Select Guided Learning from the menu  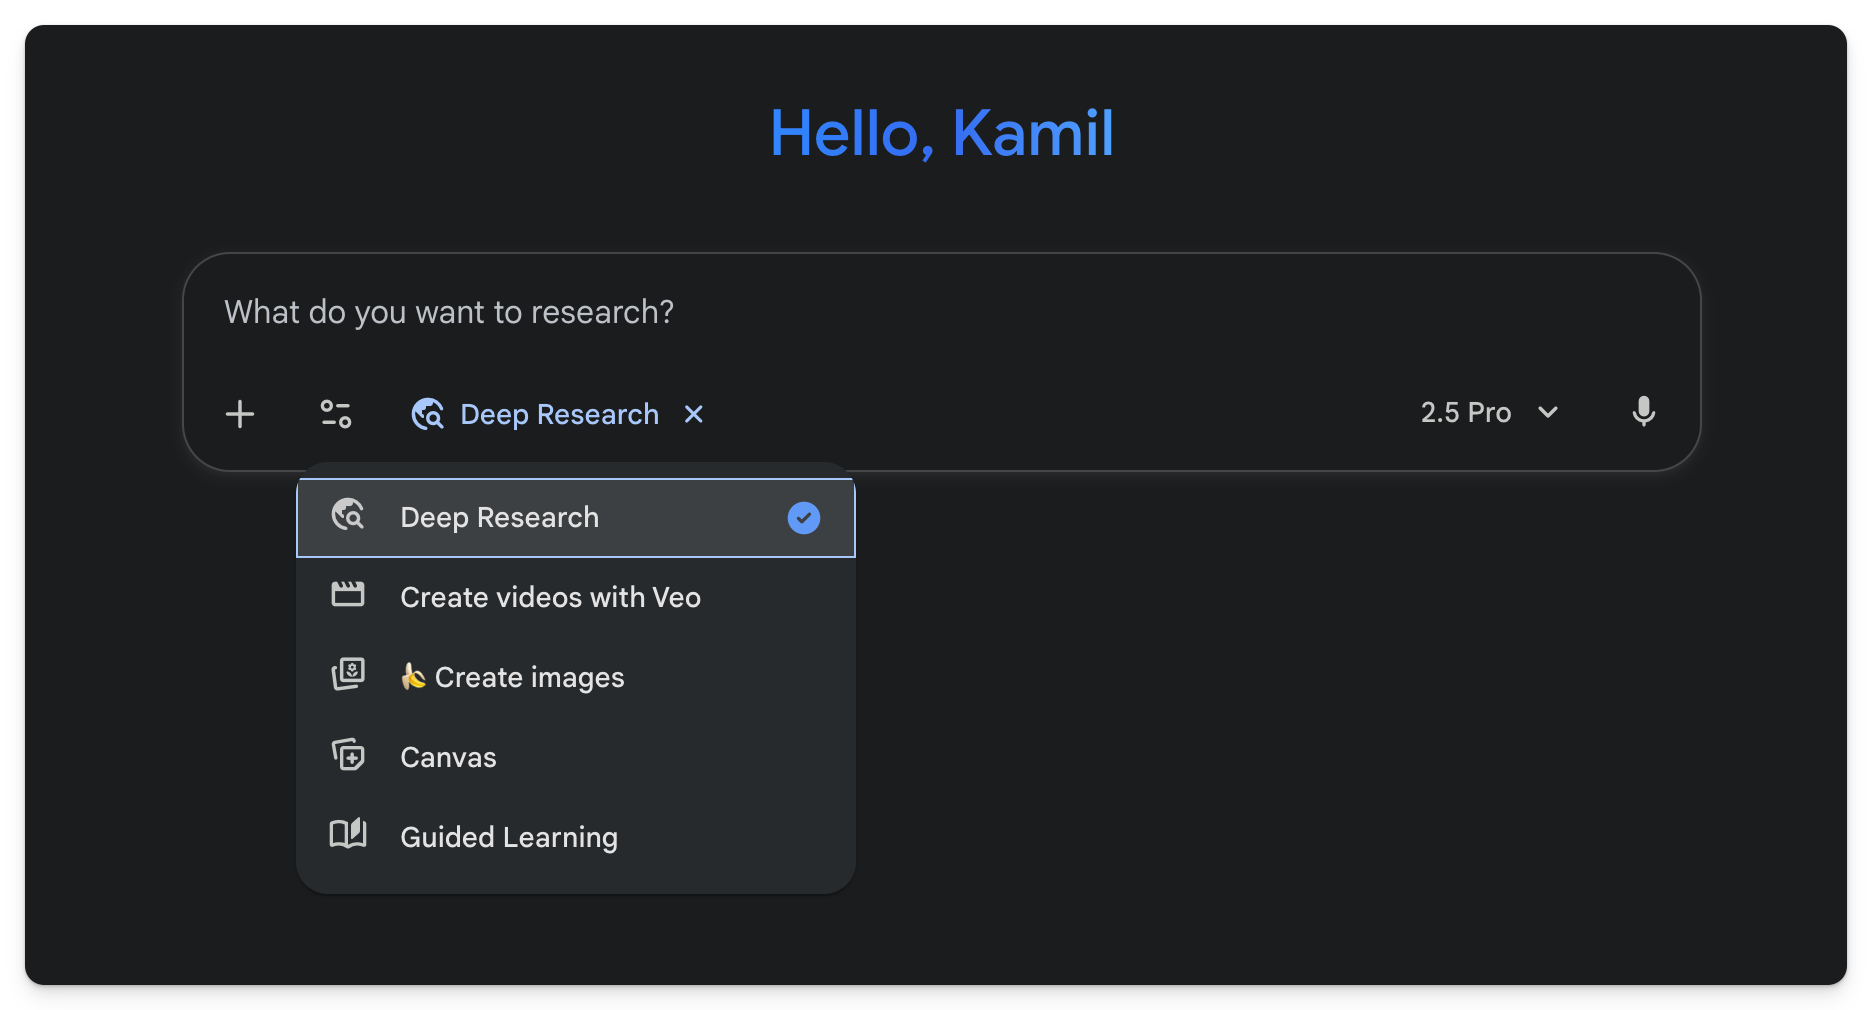pos(576,837)
